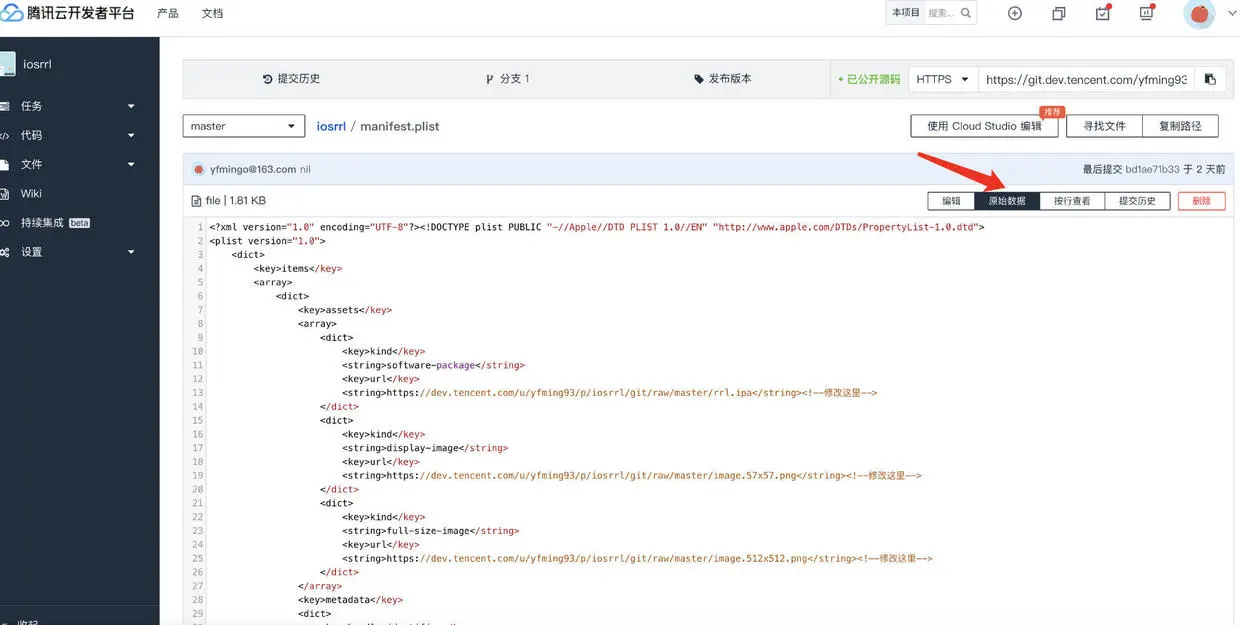The height and width of the screenshot is (625, 1240).
Task: Click the iosrrl project avatar in sidebar
Action: 7,64
